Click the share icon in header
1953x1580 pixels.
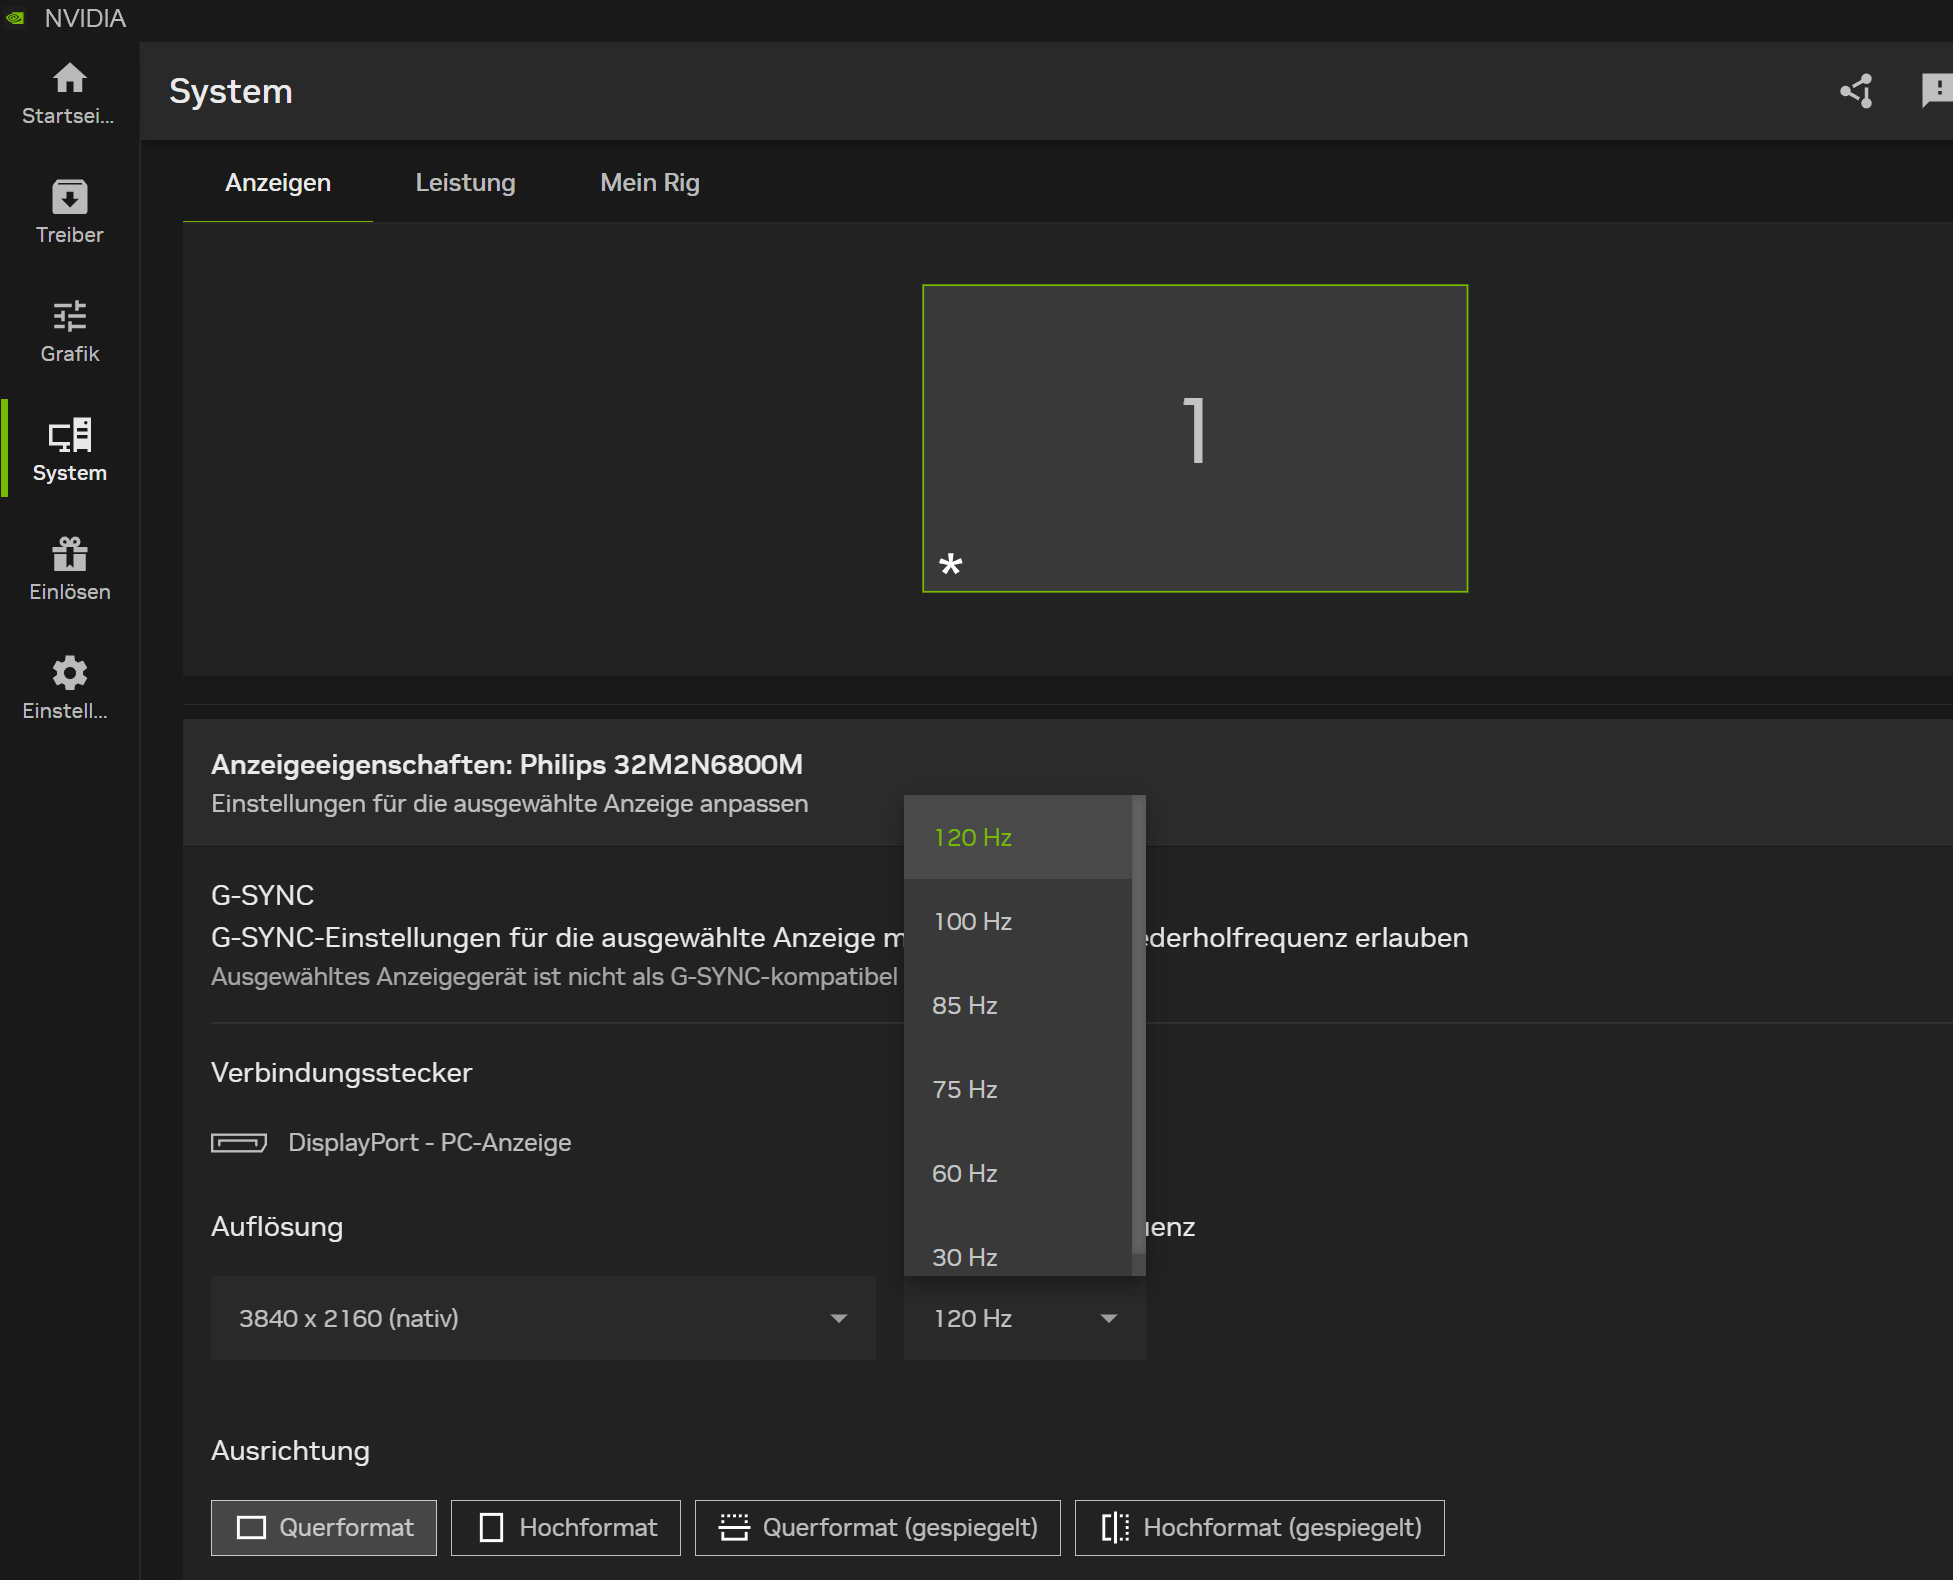point(1857,91)
